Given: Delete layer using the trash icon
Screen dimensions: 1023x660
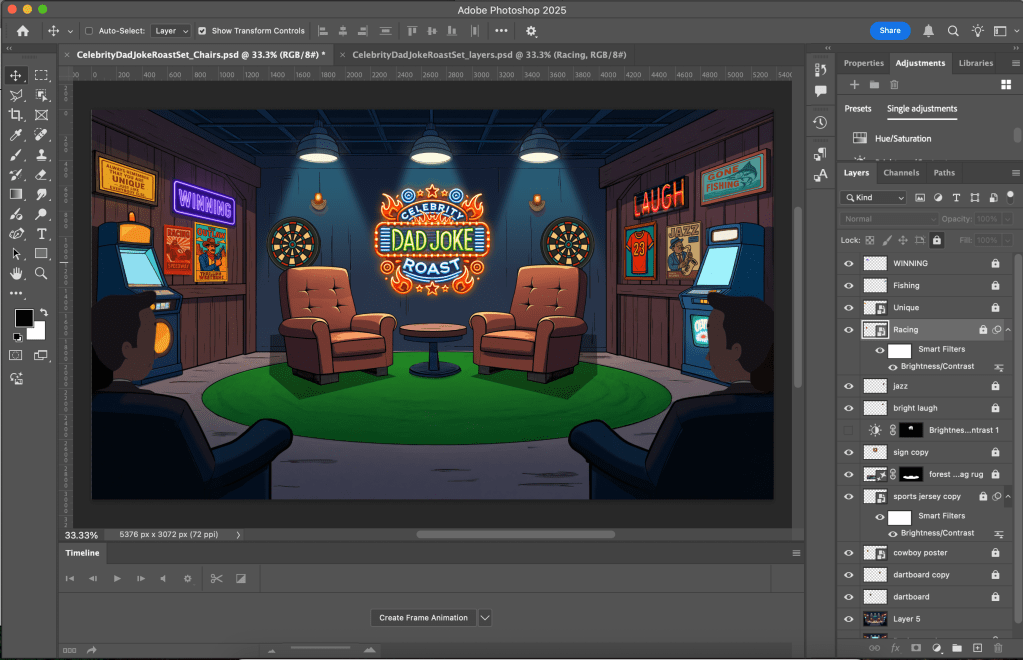Looking at the screenshot, I should tap(999, 648).
